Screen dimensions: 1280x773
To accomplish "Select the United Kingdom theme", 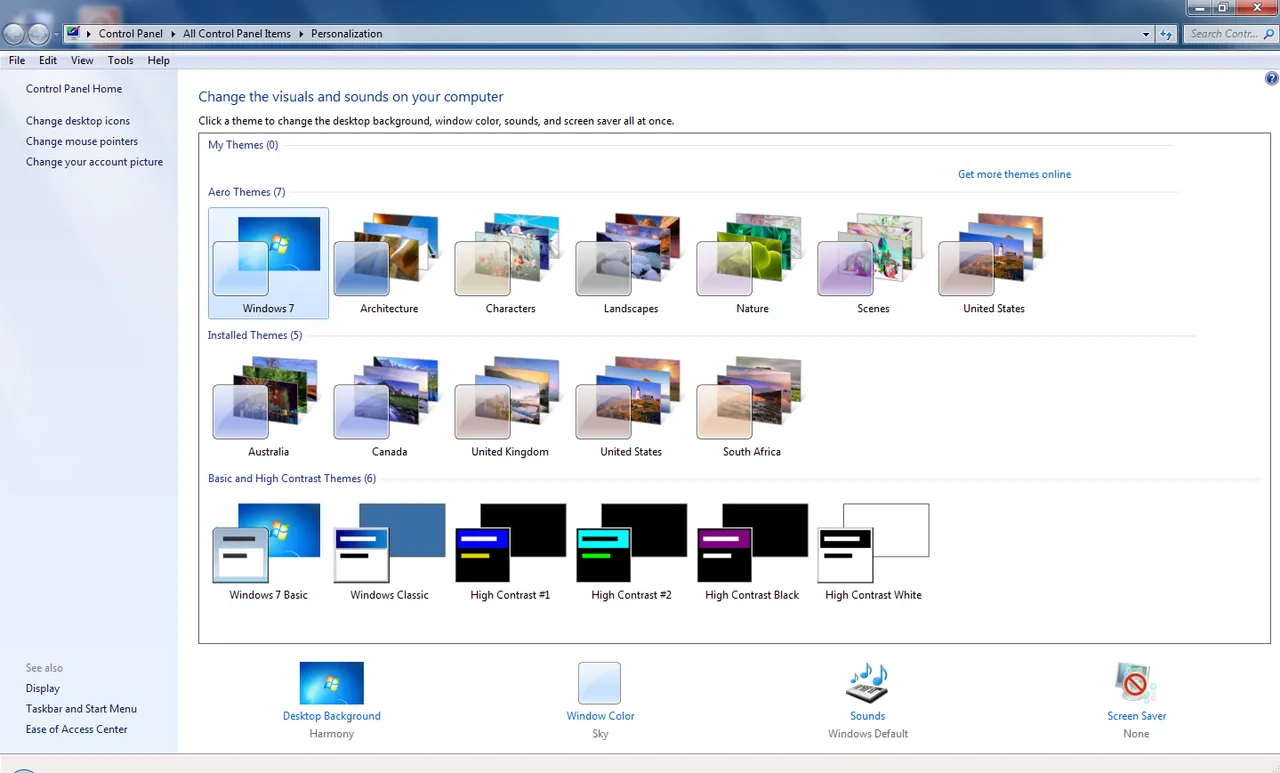I will pos(510,406).
